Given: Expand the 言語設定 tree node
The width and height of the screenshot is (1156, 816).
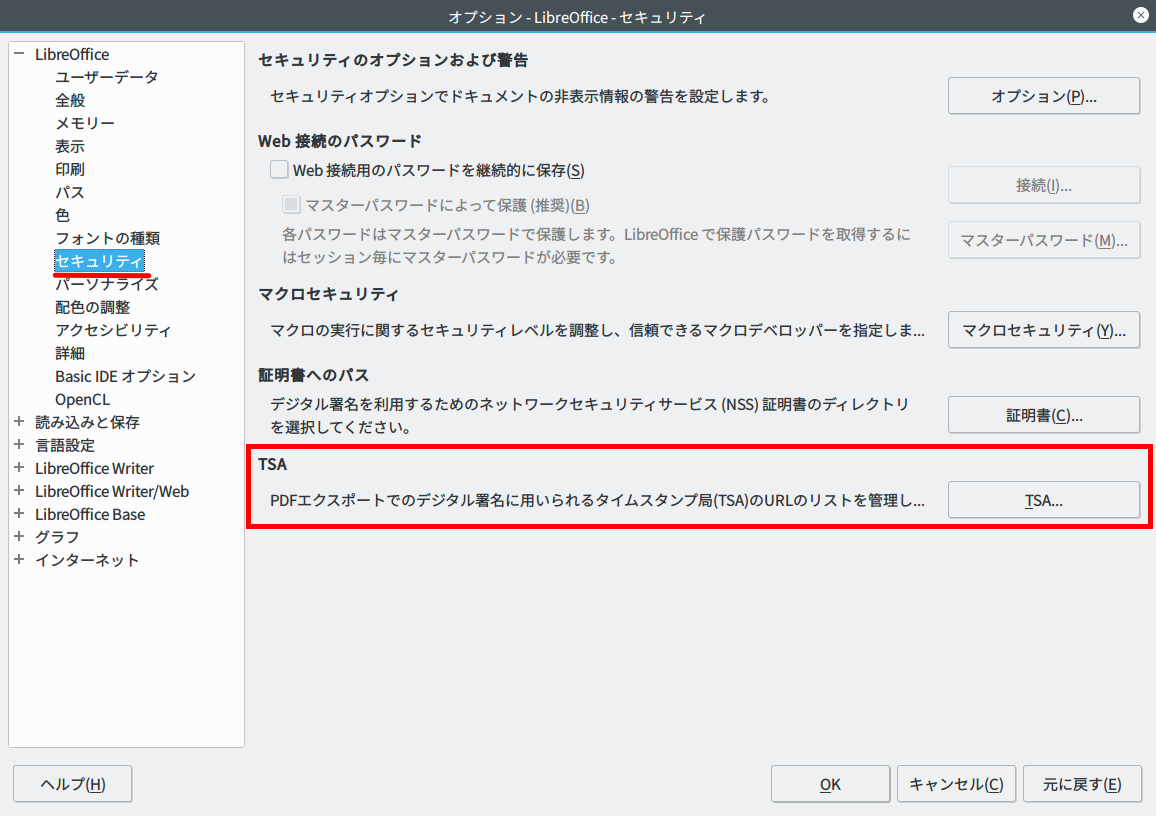Looking at the screenshot, I should pyautogui.click(x=19, y=444).
